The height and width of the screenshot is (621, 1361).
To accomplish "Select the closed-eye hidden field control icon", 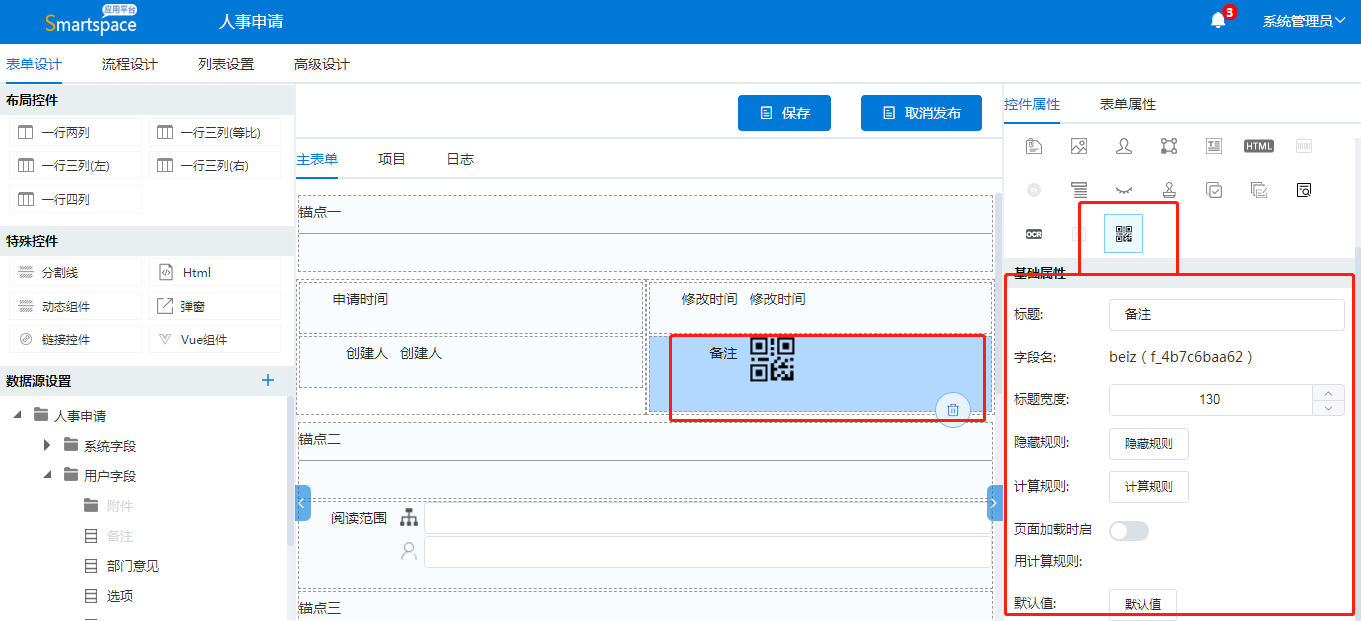I will (1124, 189).
